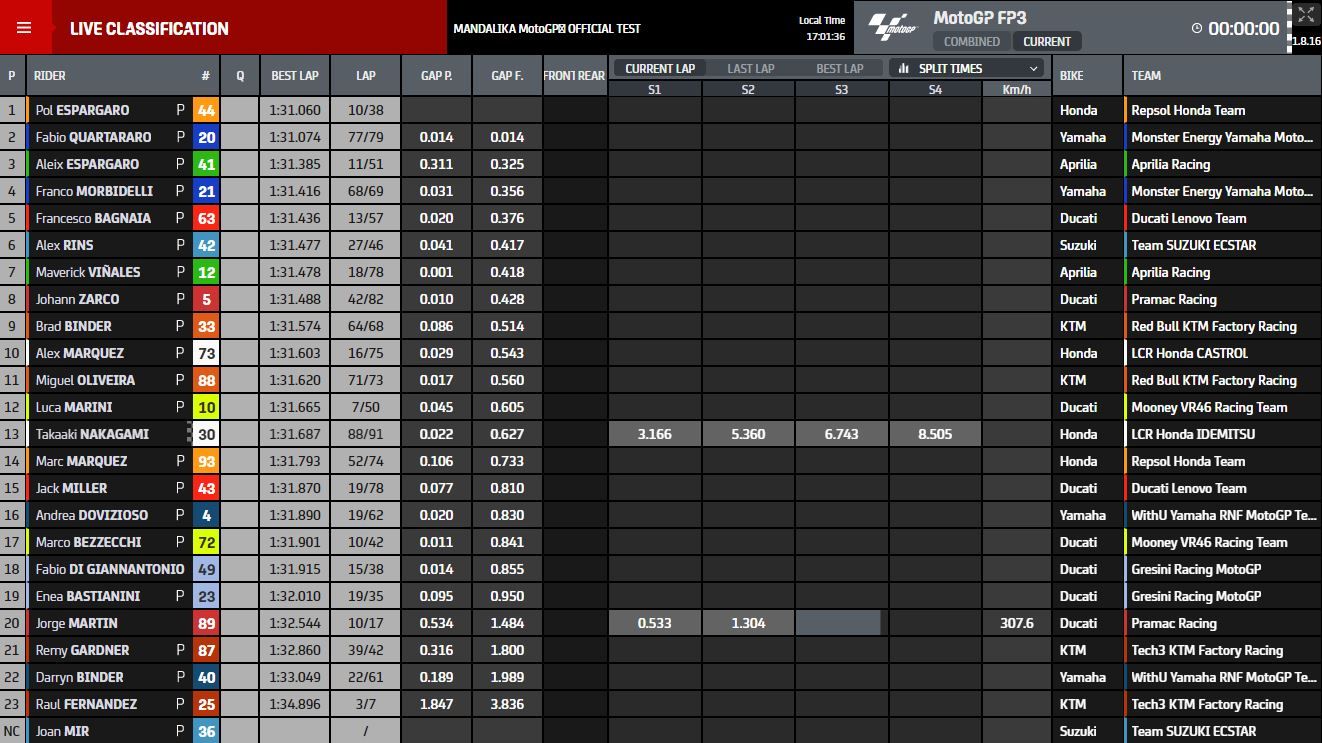1322x743 pixels.
Task: Click the Split Times dropdown chevron arrow
Action: 1033,69
